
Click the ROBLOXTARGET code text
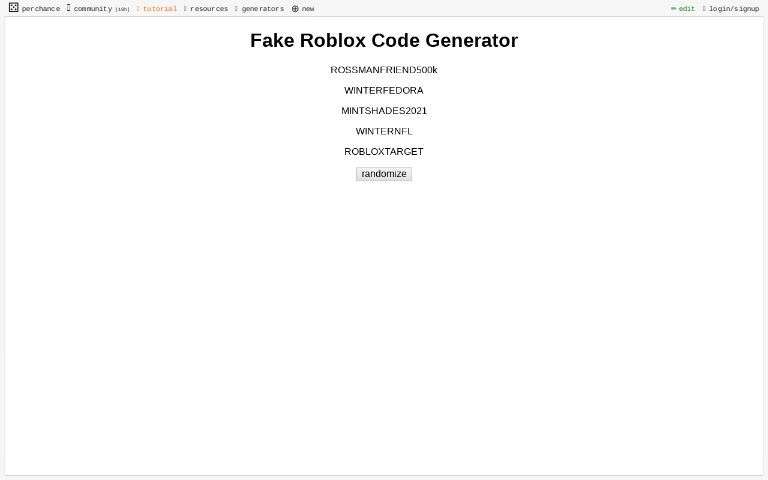pos(384,152)
